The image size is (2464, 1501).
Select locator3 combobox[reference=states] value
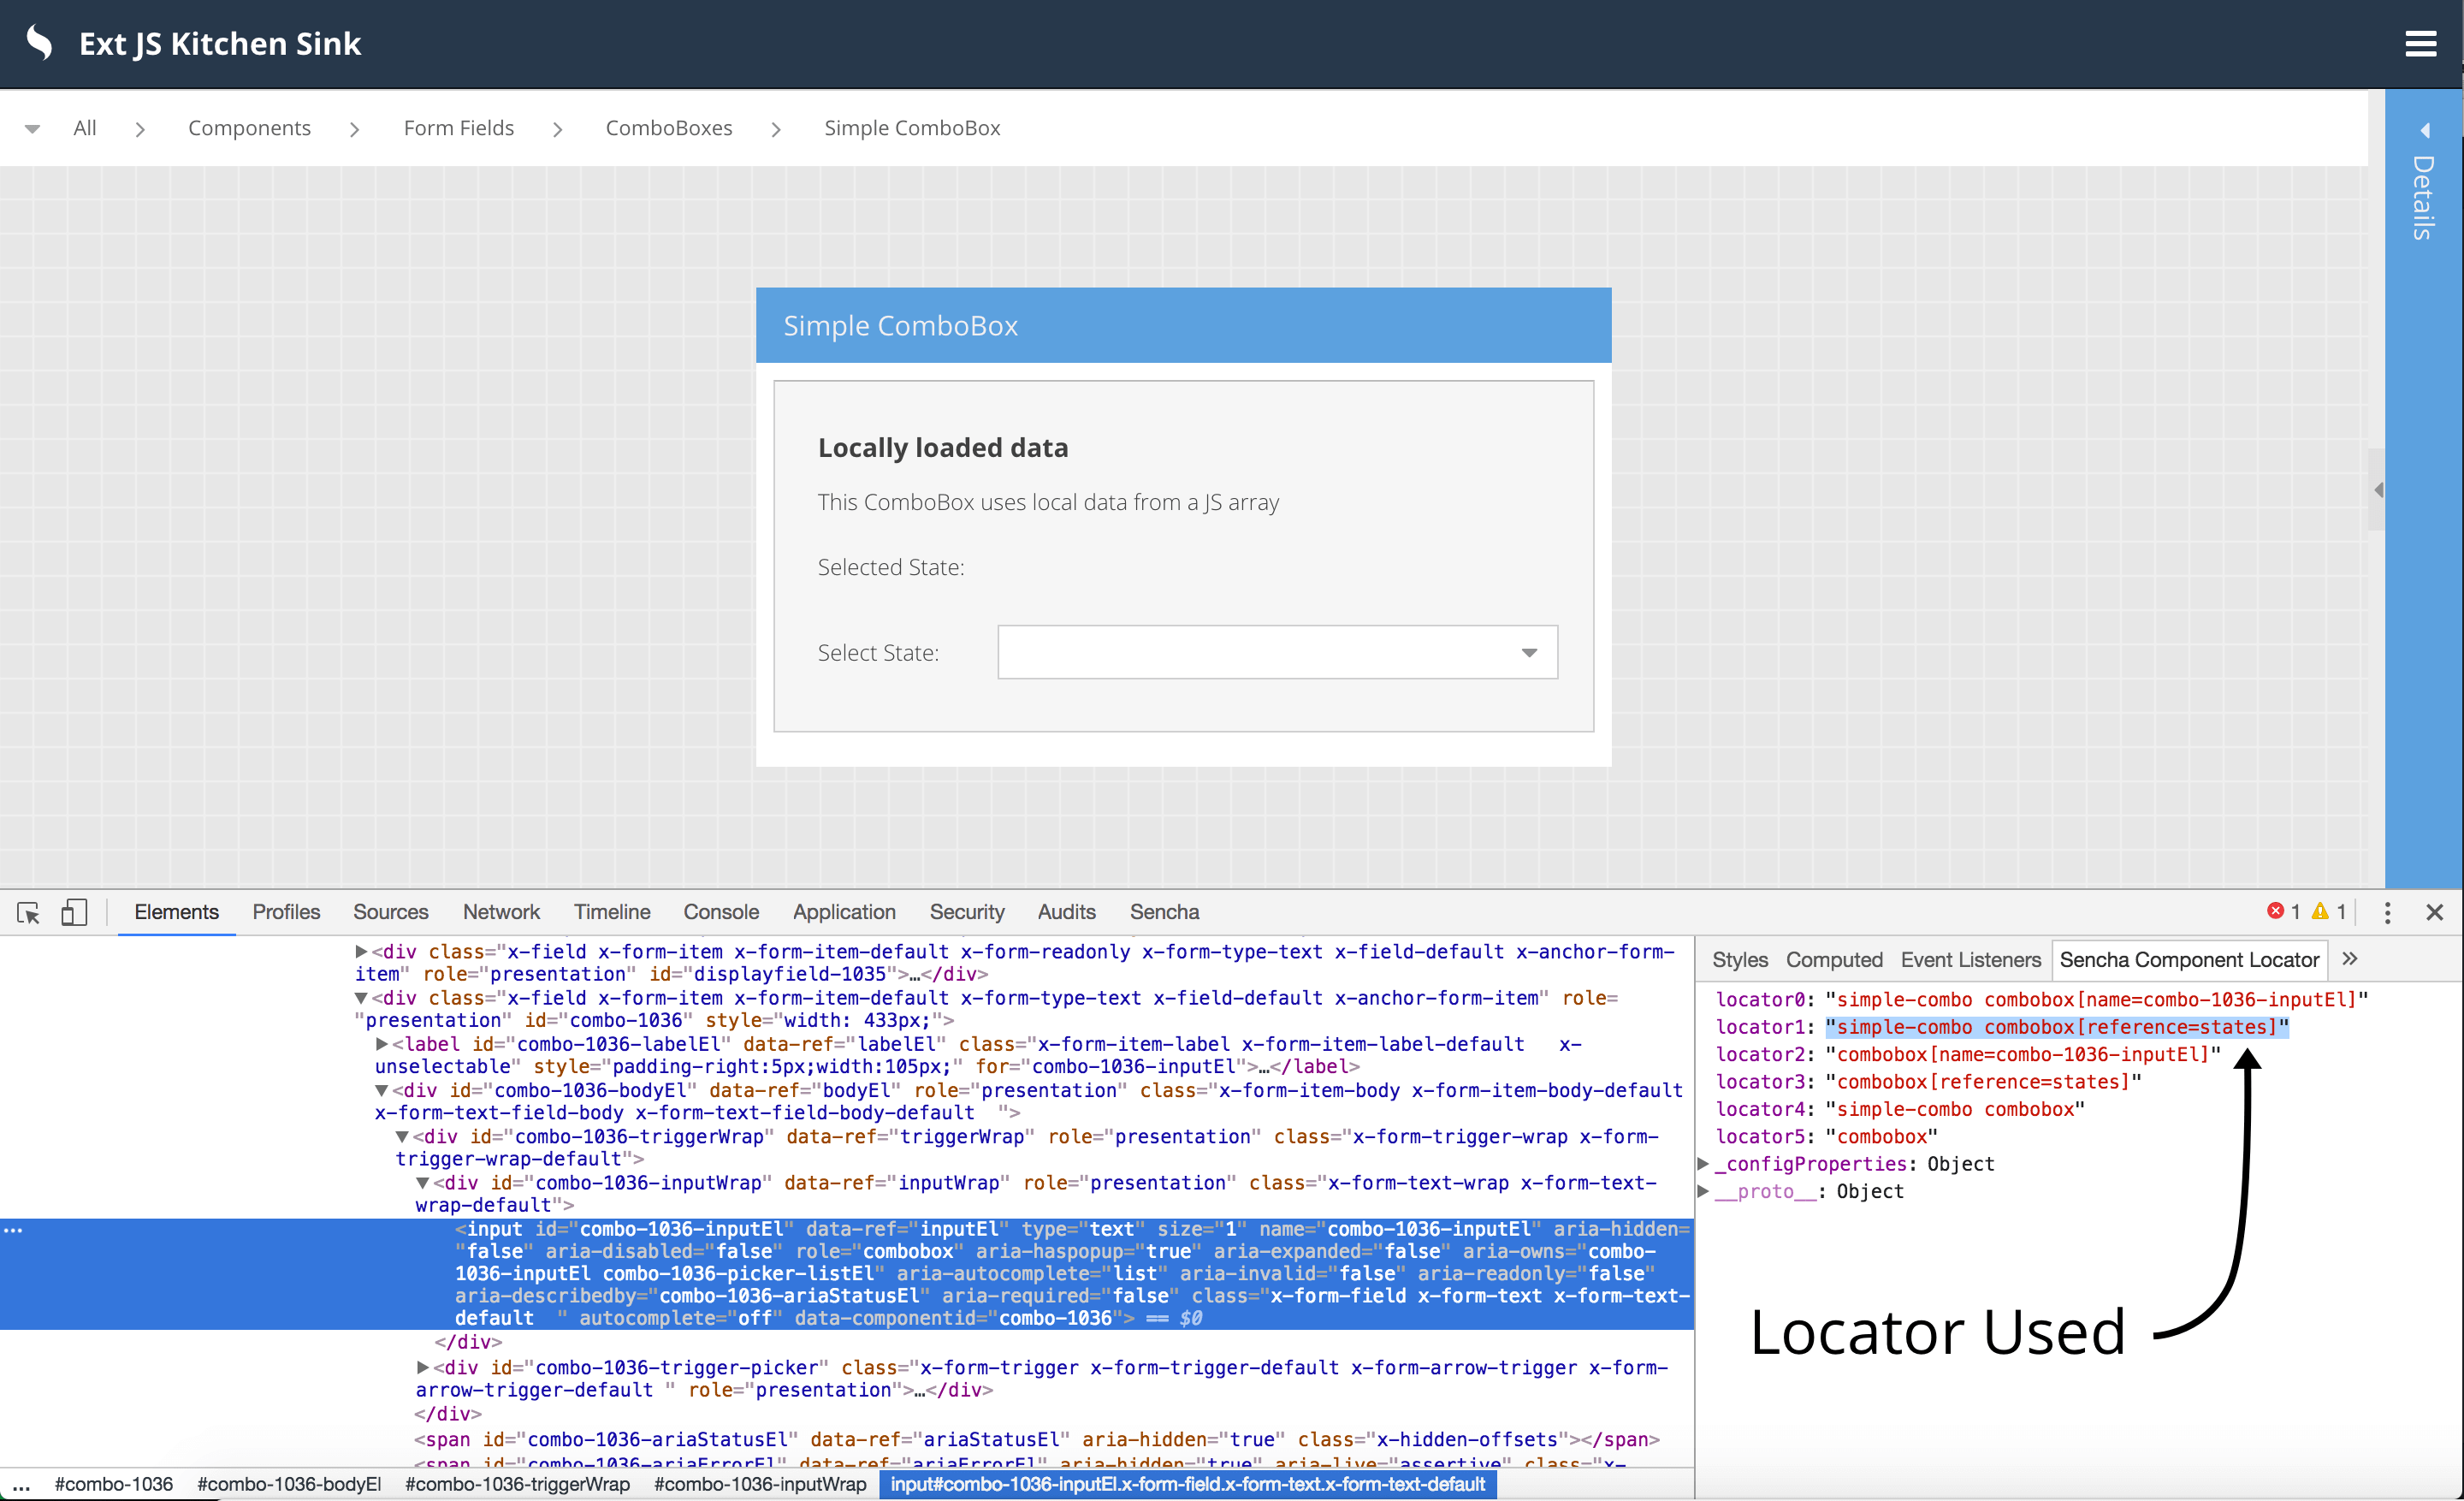(x=1983, y=1081)
